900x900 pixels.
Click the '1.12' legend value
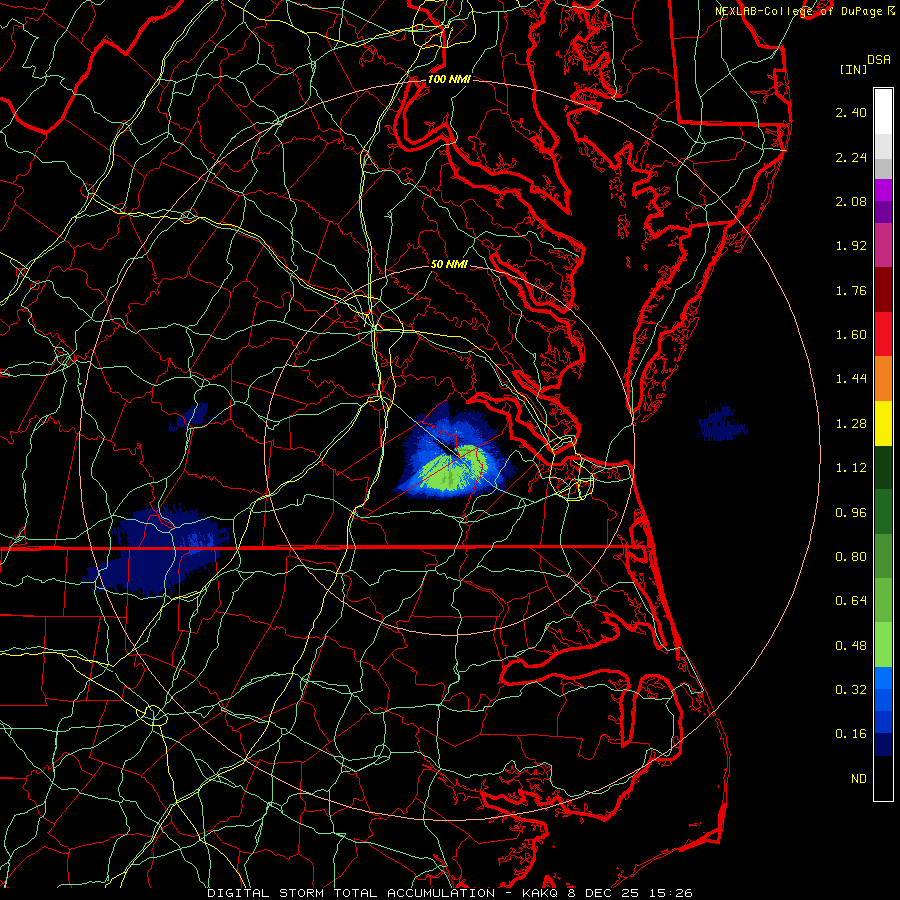(851, 468)
